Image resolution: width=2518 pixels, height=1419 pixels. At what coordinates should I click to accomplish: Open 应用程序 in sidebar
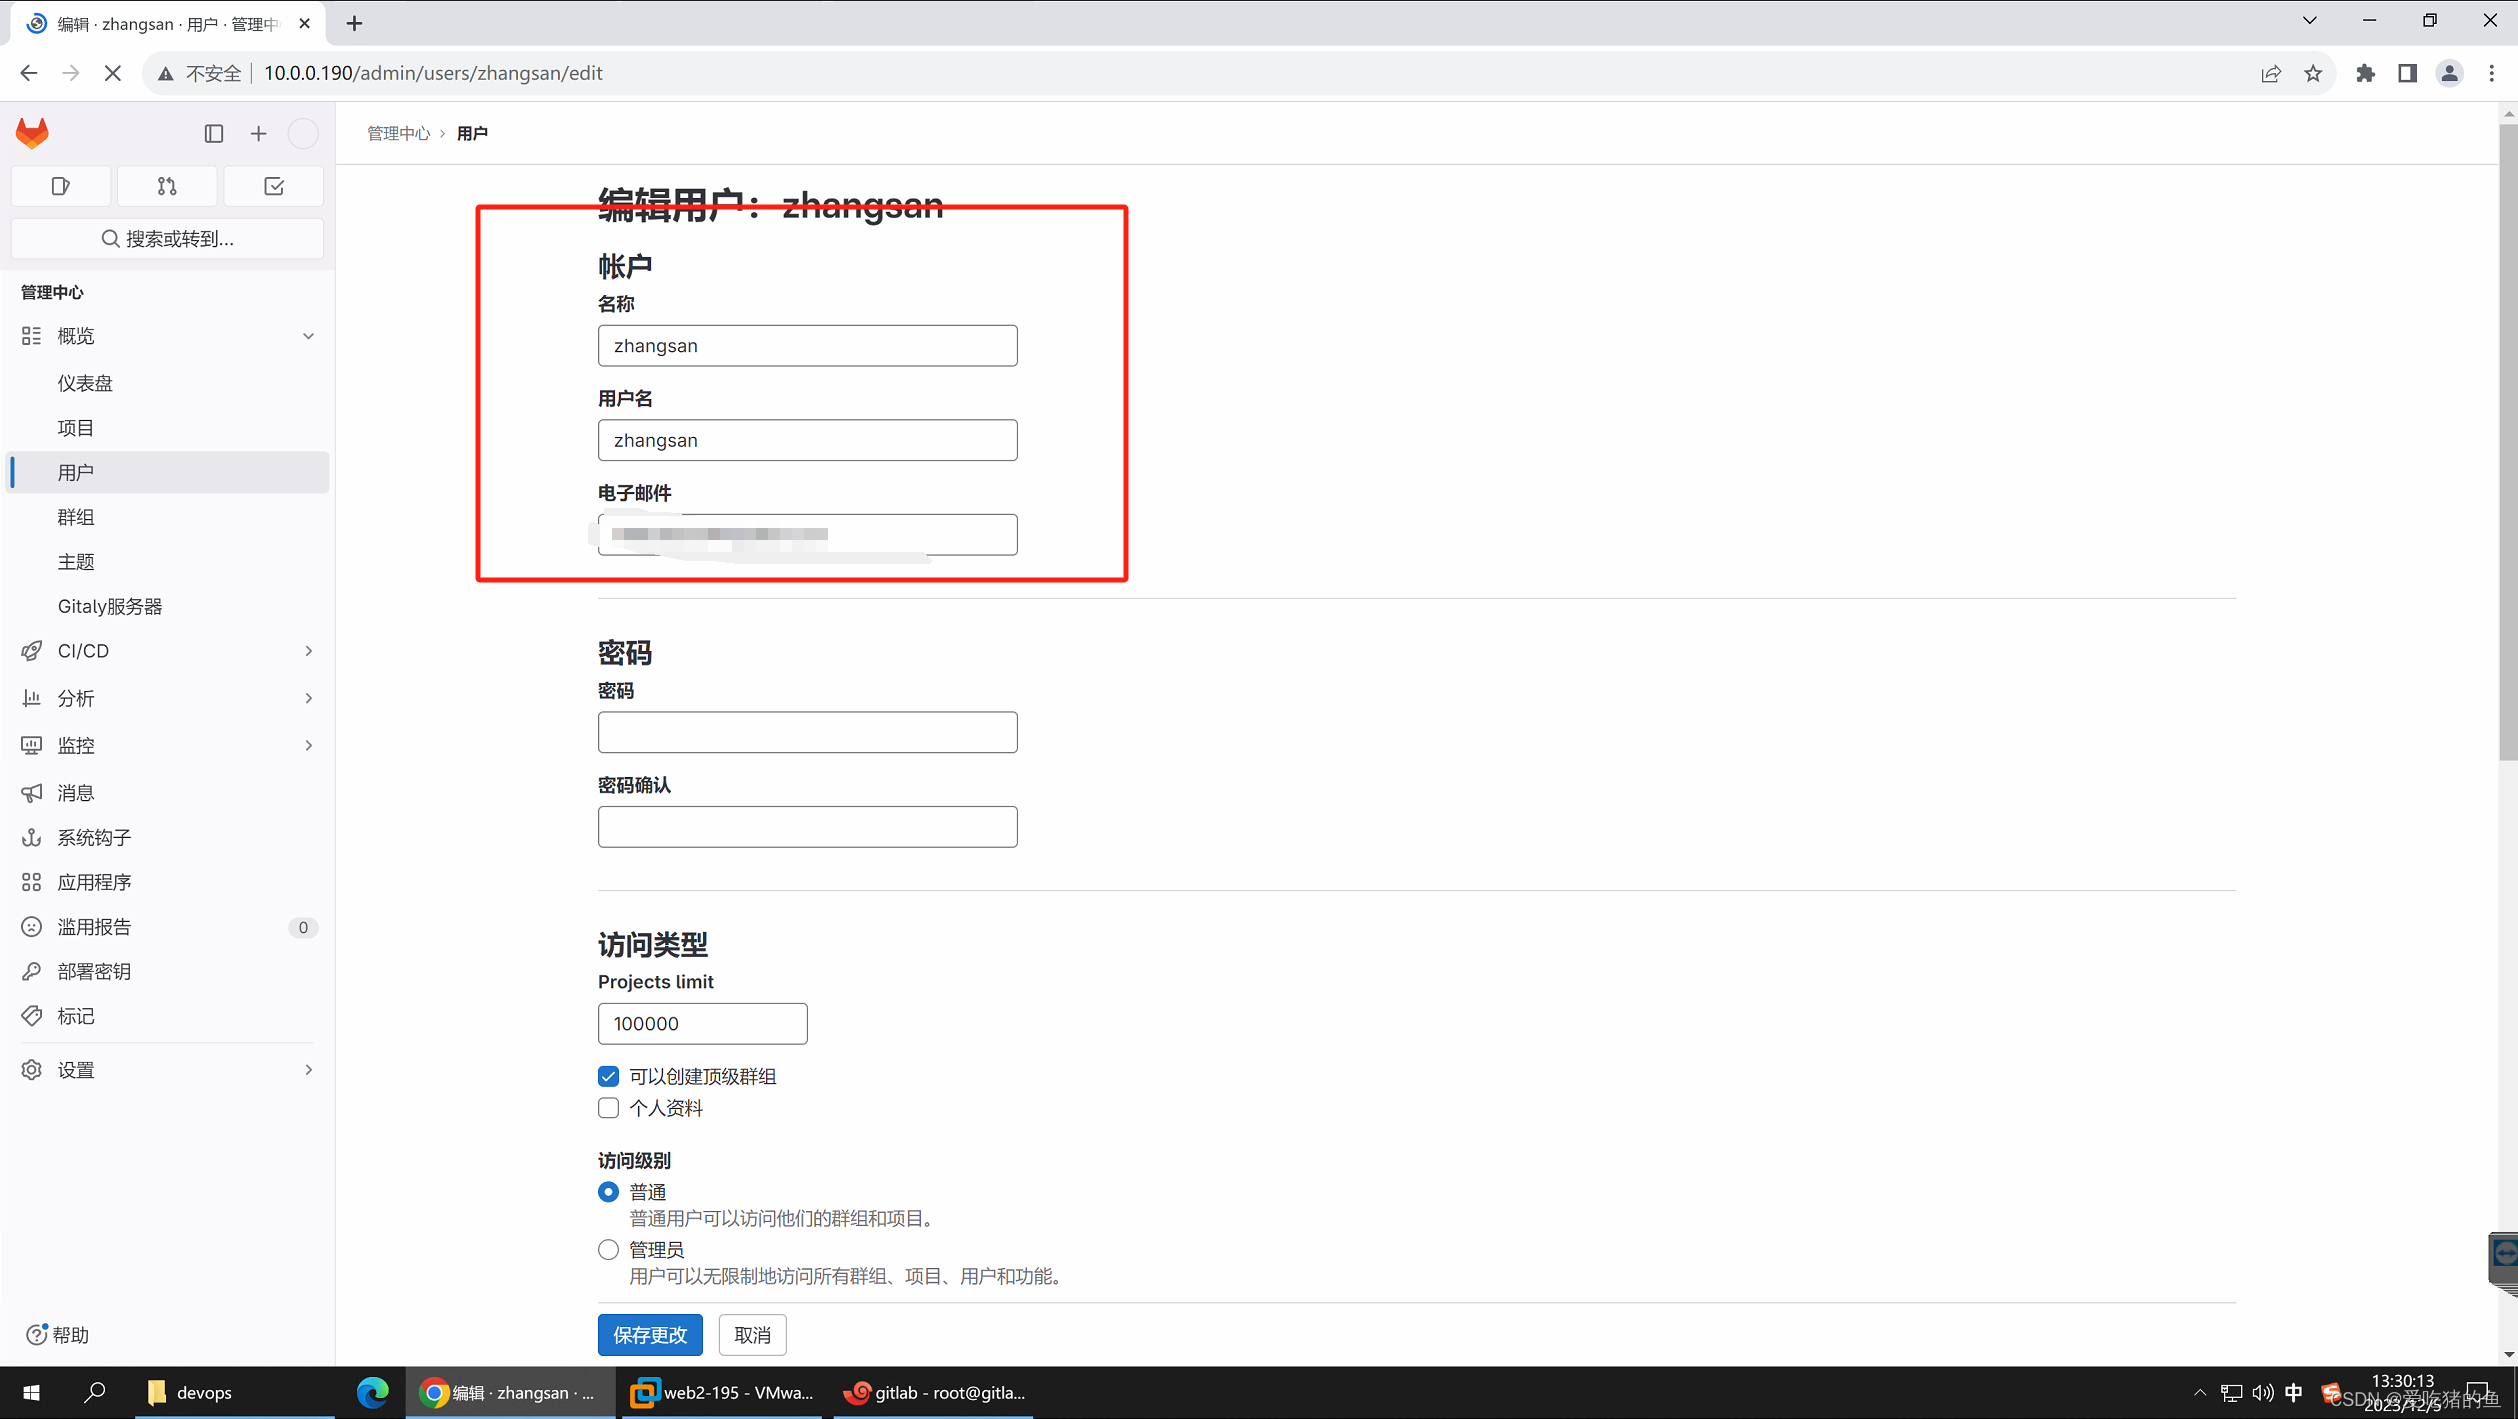168,882
